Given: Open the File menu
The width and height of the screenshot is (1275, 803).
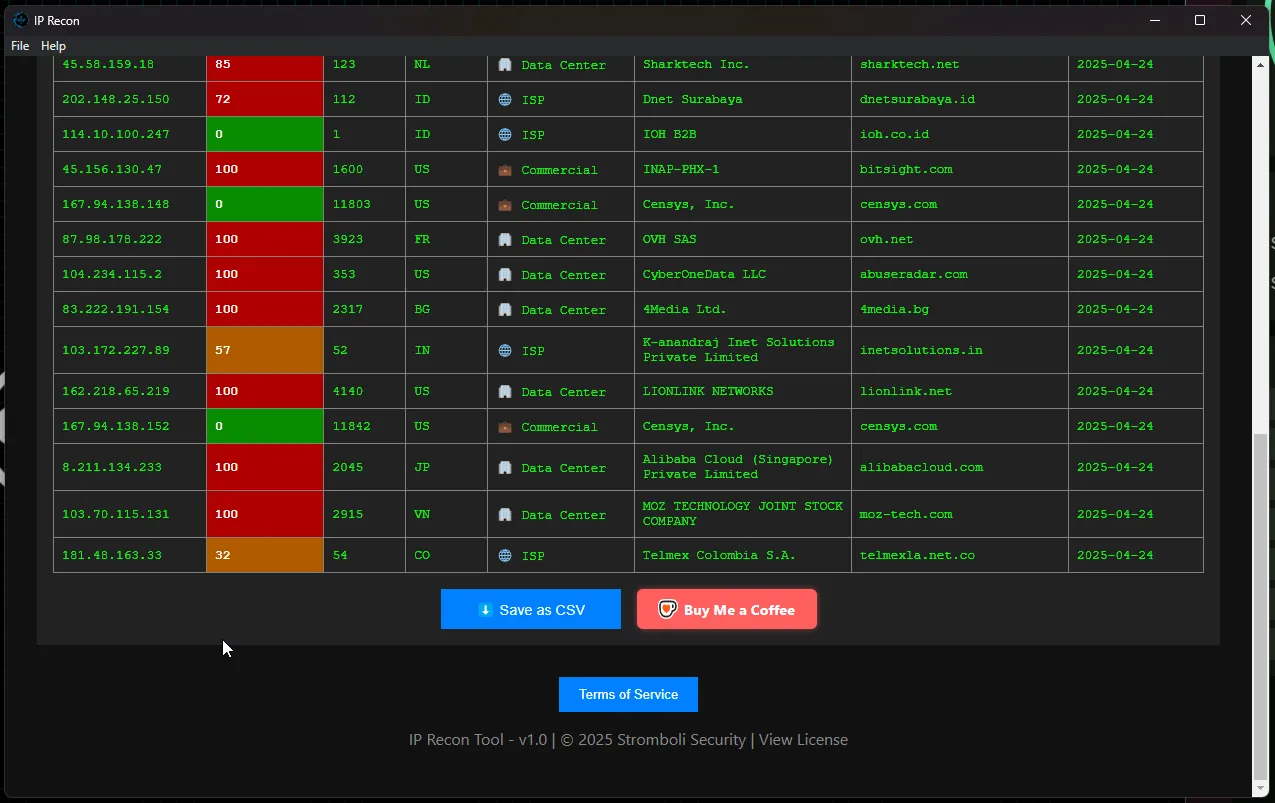Looking at the screenshot, I should [20, 46].
